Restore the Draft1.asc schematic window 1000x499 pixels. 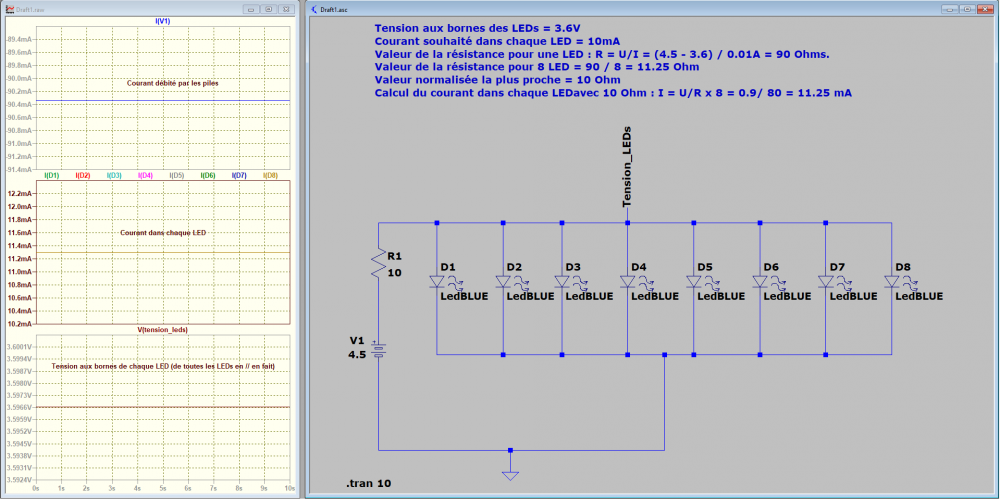[967, 10]
